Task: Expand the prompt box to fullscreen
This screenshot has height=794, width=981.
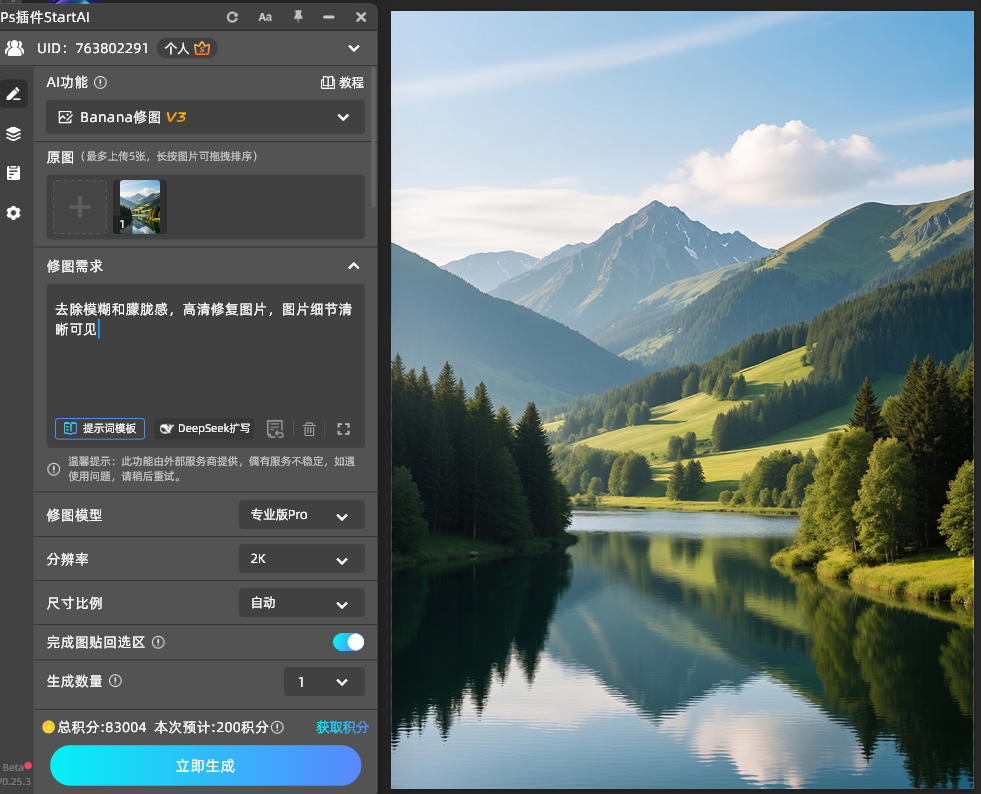Action: point(343,429)
